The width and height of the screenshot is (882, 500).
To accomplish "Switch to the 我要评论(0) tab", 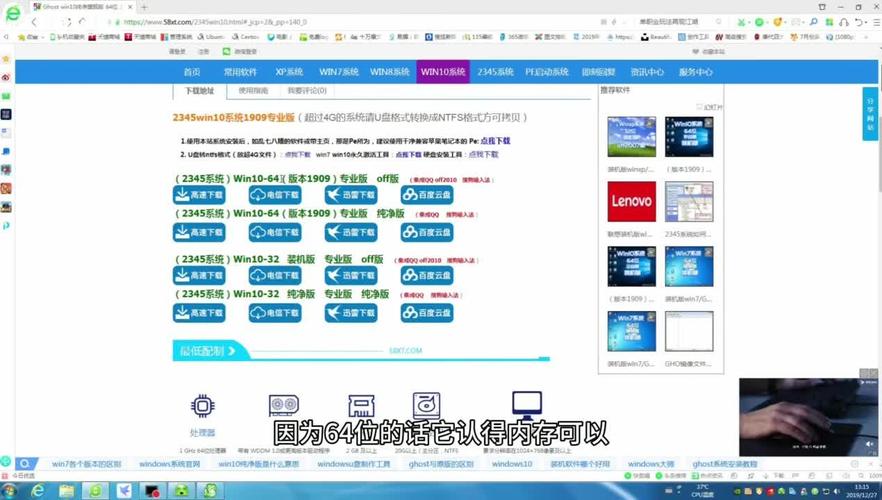I will pos(307,91).
